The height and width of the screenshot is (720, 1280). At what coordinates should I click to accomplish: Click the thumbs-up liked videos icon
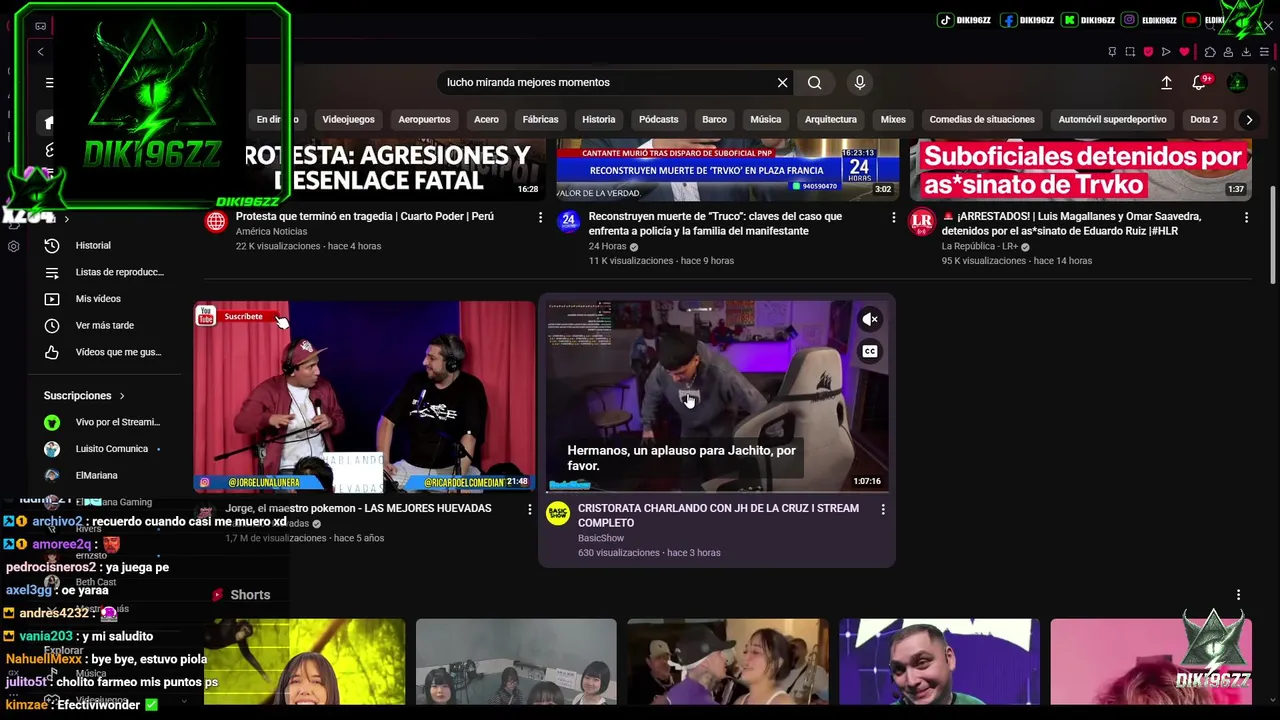click(52, 352)
